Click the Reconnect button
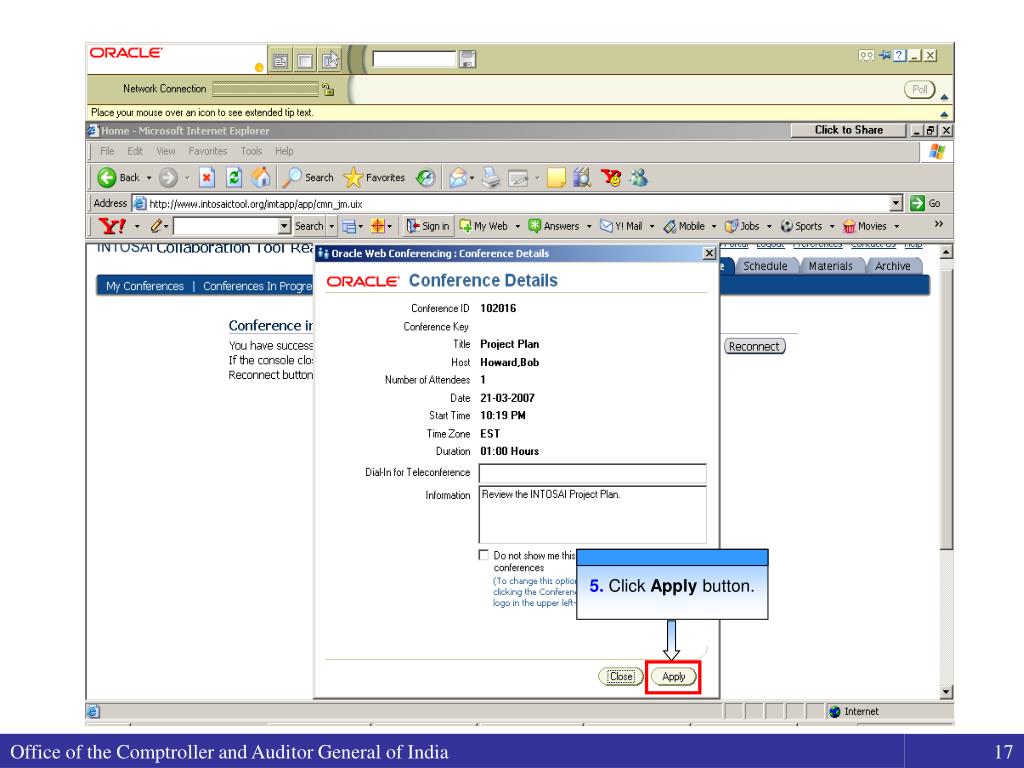 pyautogui.click(x=754, y=346)
